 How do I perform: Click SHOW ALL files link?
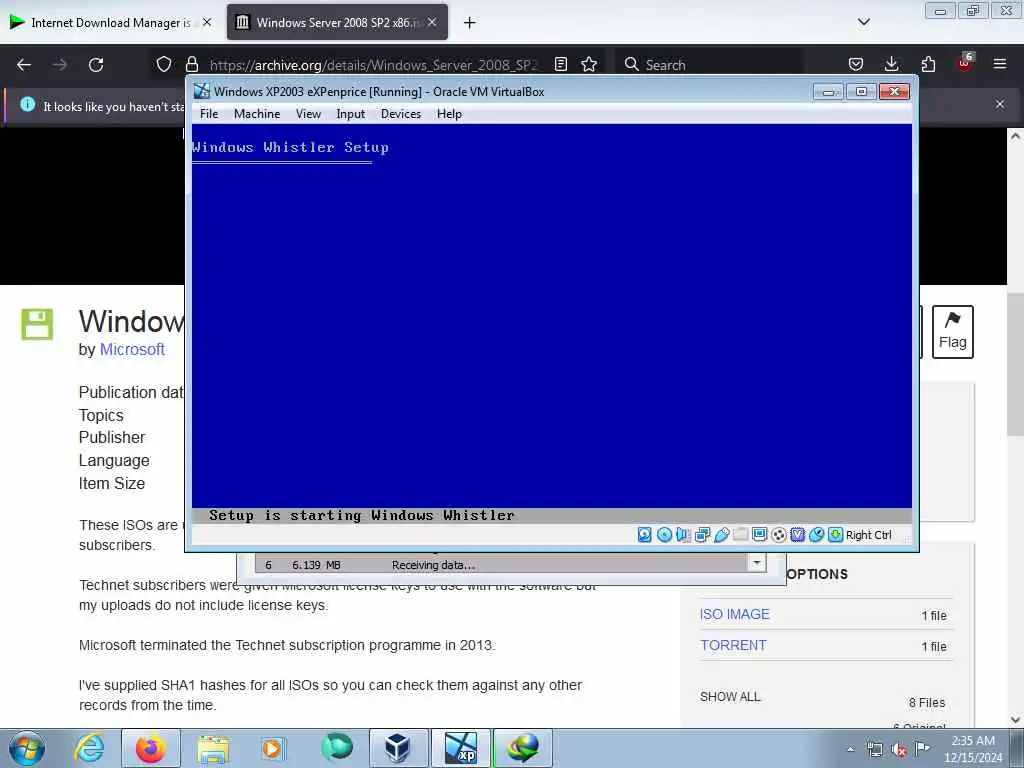coord(730,697)
